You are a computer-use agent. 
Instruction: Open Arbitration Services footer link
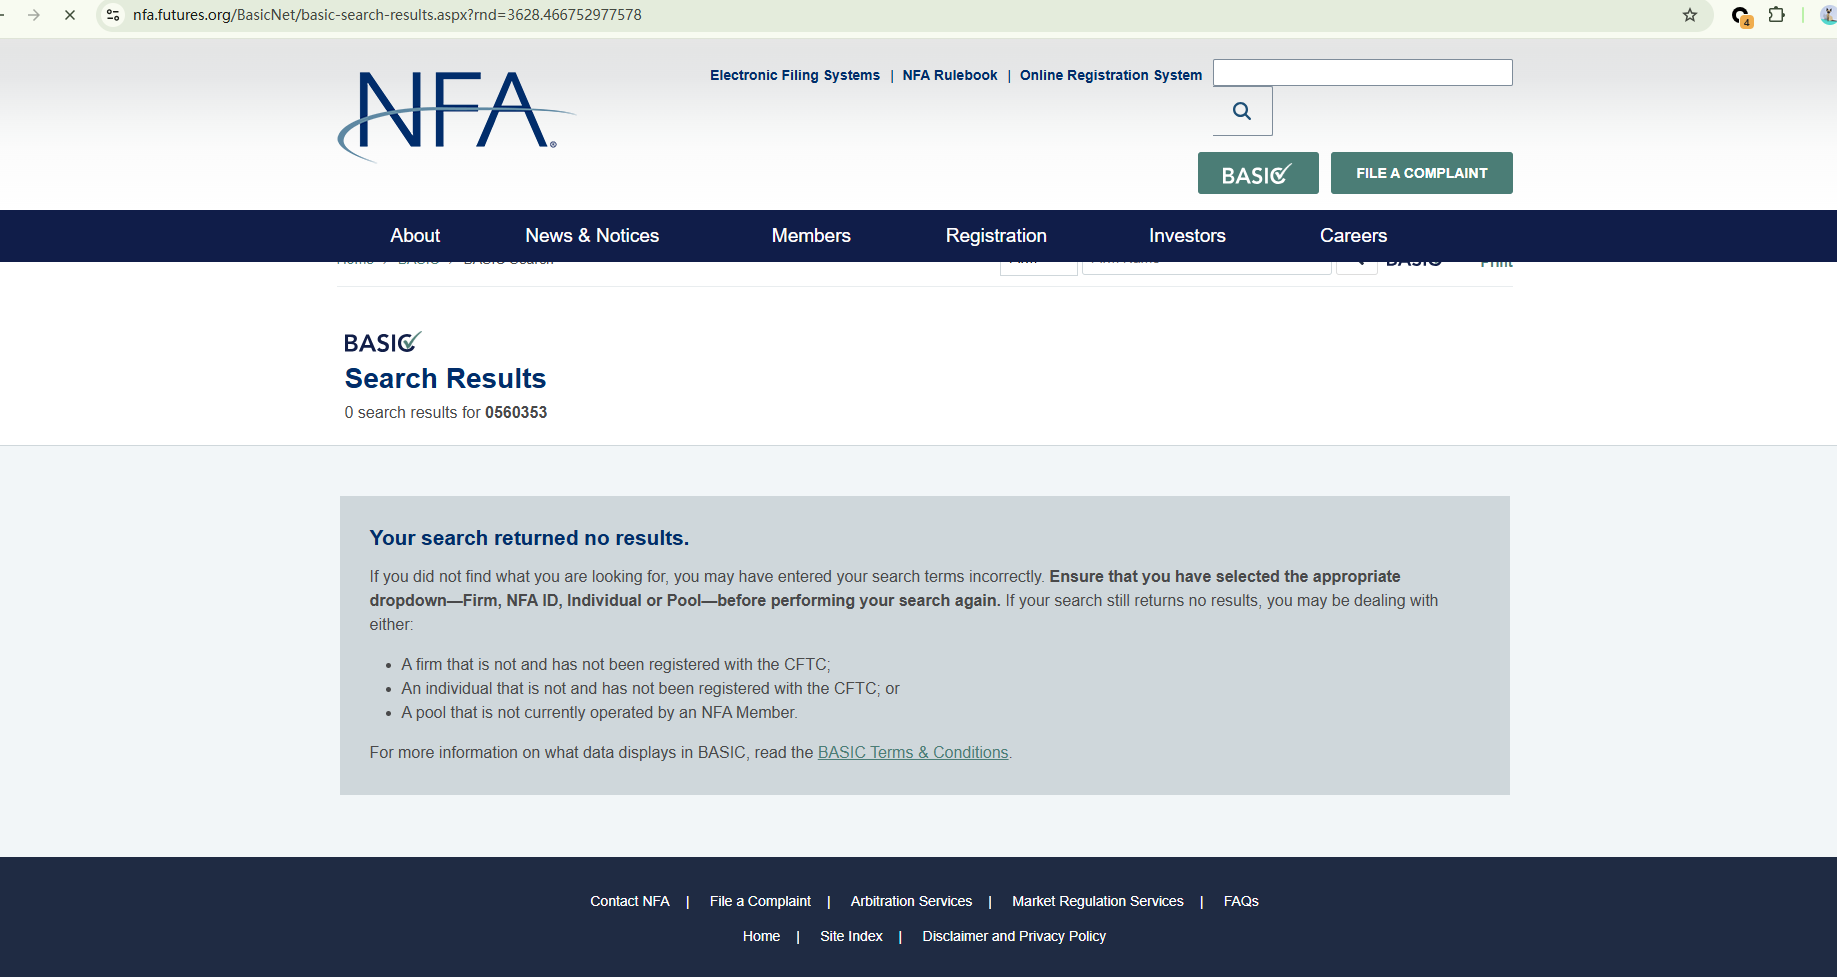click(911, 901)
